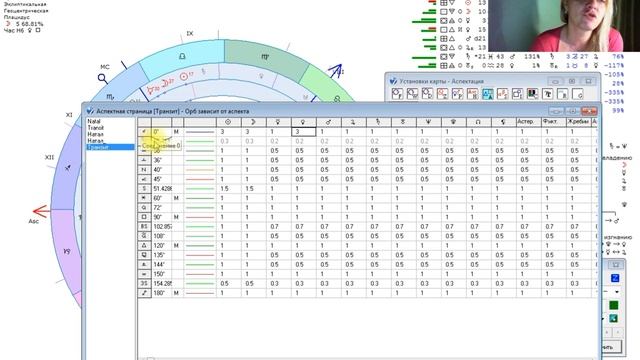Select the opposition 180° aspect symbol button

(144, 293)
